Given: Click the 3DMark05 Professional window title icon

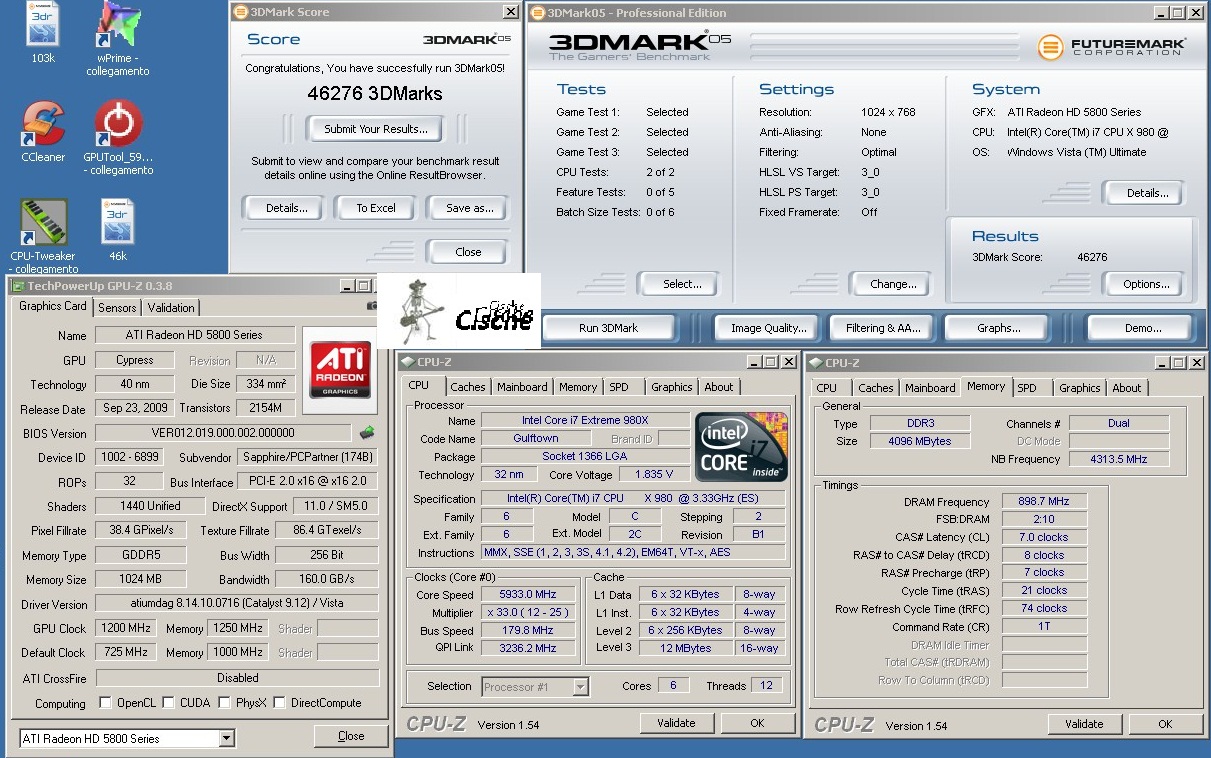Looking at the screenshot, I should [537, 13].
